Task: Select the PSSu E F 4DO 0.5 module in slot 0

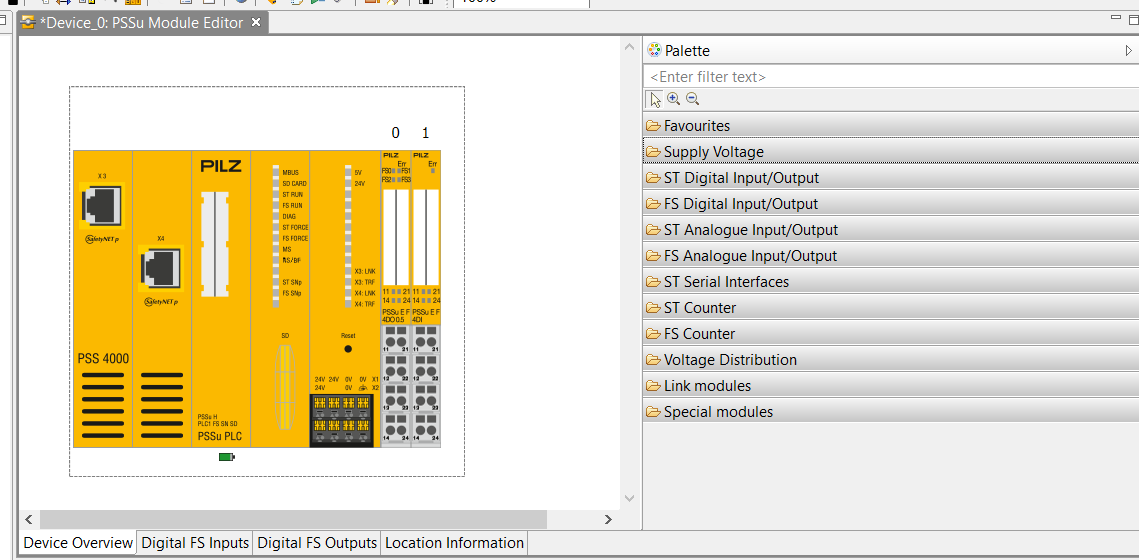Action: pos(395,299)
